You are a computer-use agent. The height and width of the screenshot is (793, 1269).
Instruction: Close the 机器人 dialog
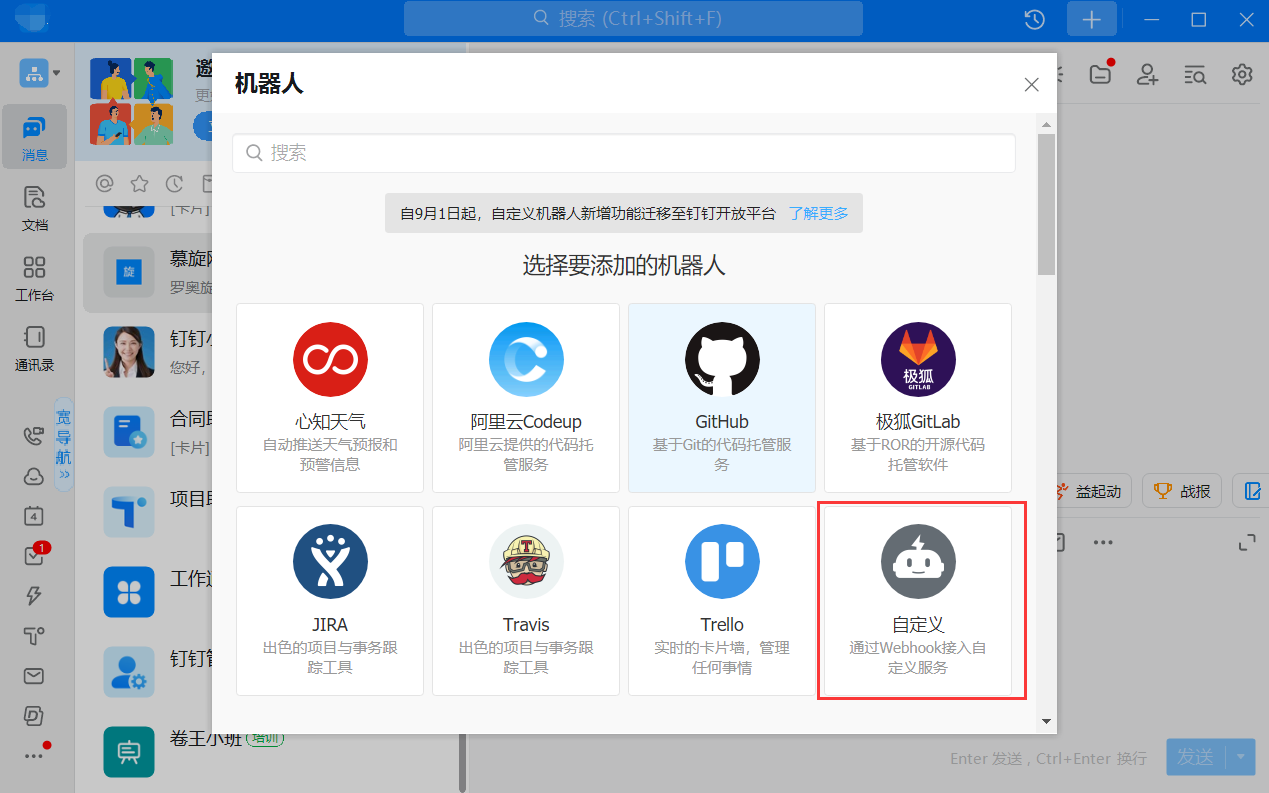1031,85
